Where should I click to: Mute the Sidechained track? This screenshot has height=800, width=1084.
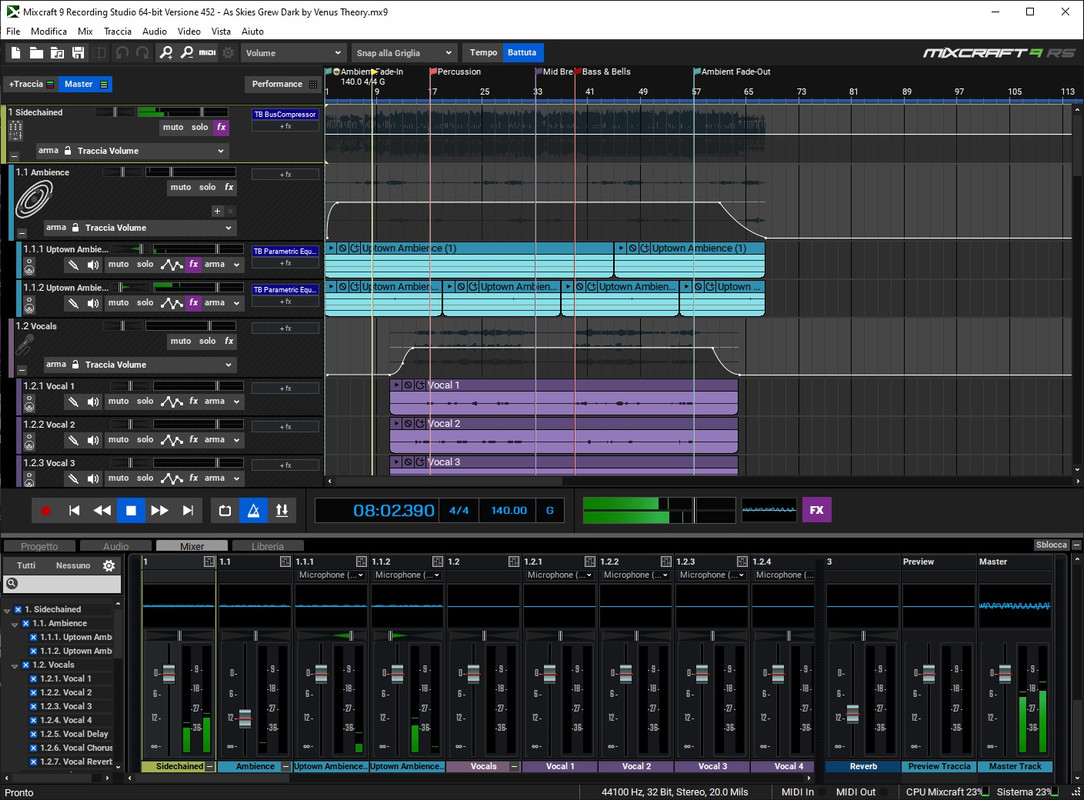pyautogui.click(x=173, y=127)
